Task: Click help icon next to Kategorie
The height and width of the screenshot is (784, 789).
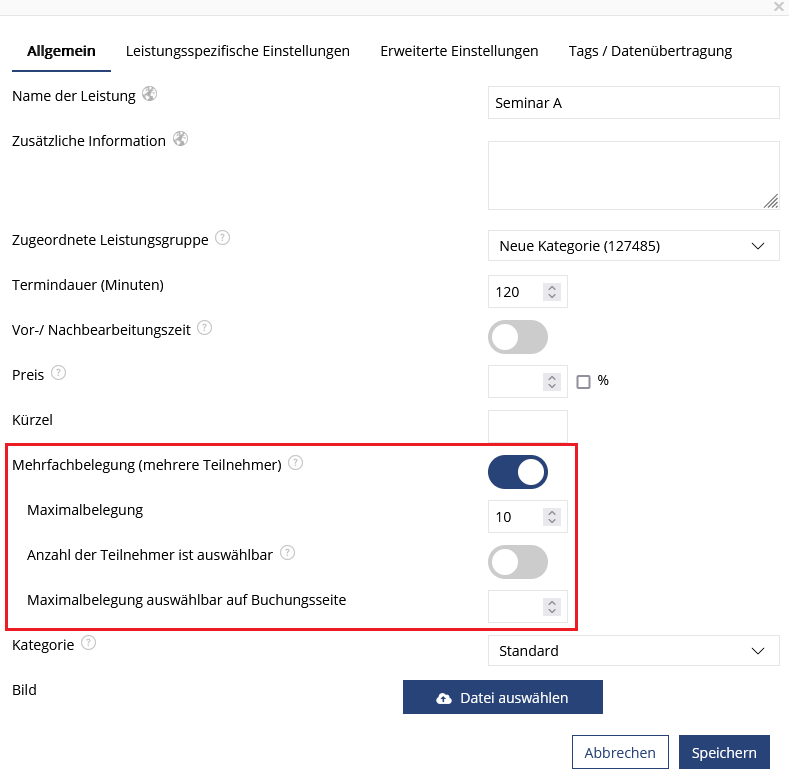Action: (x=89, y=643)
